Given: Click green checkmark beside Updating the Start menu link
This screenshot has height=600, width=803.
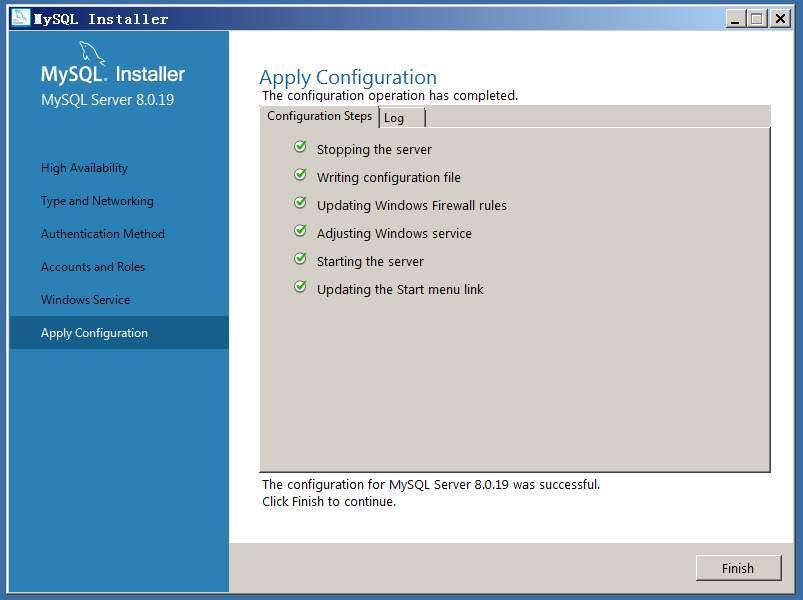Looking at the screenshot, I should point(301,287).
